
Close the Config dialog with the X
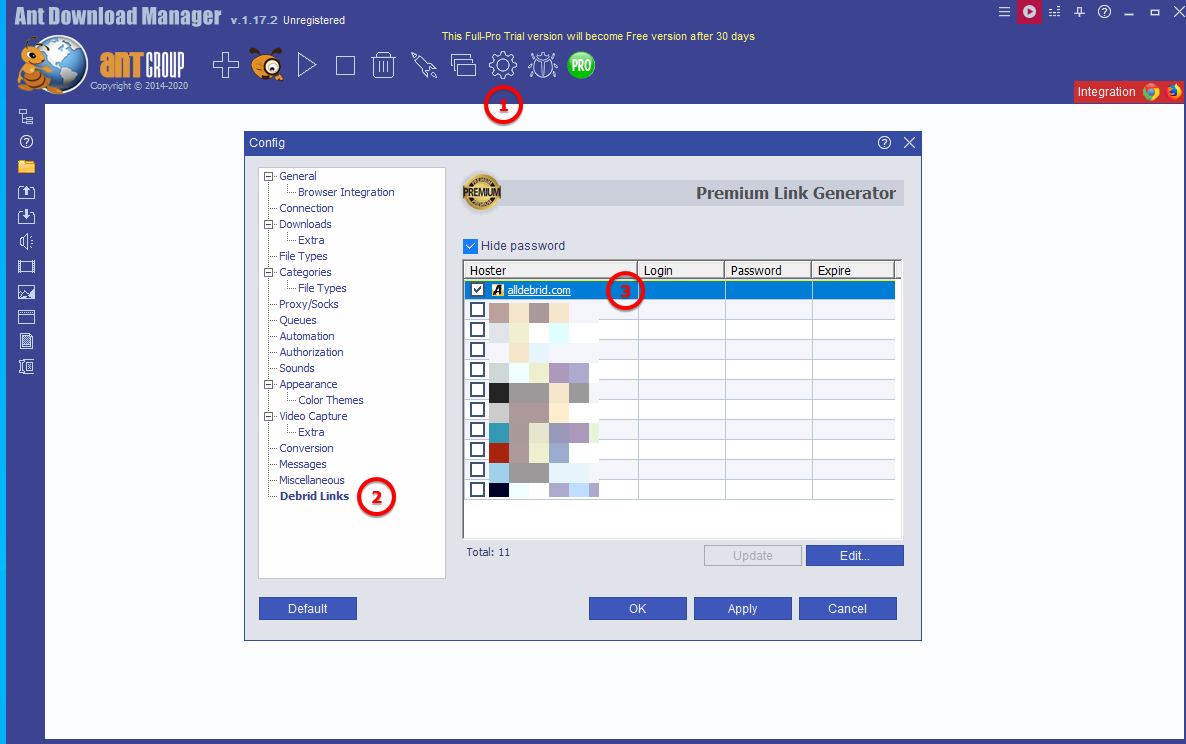tap(909, 143)
